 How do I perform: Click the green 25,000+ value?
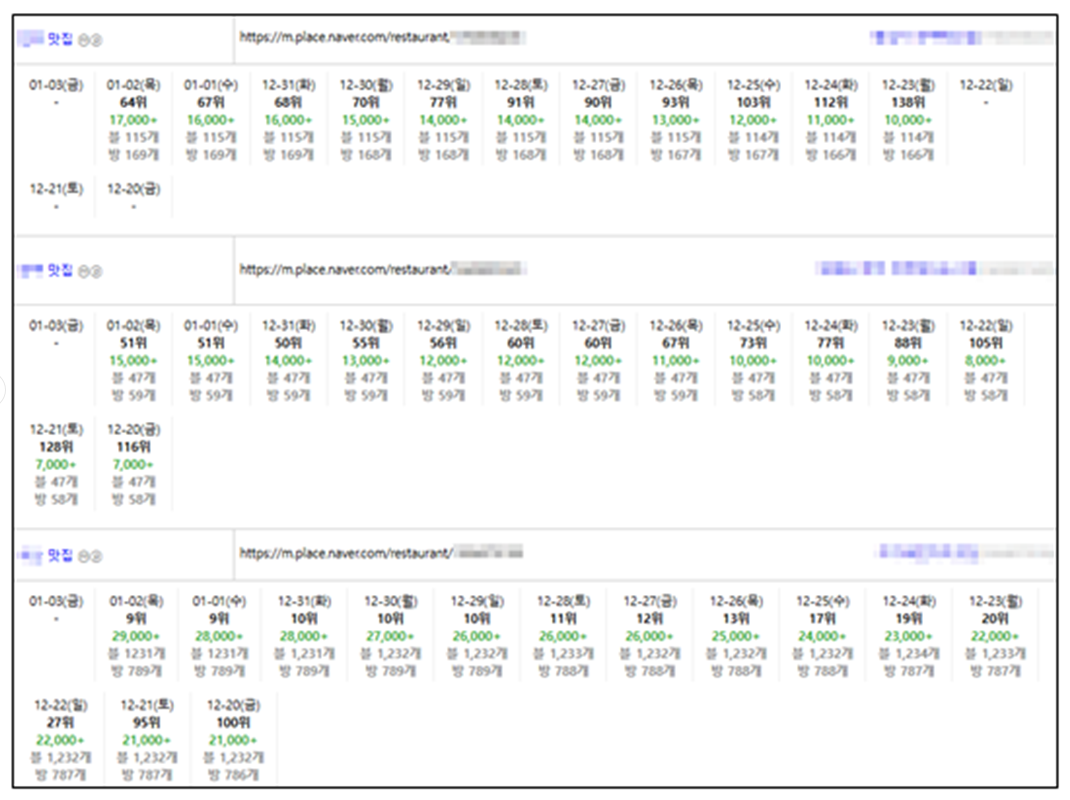736,636
